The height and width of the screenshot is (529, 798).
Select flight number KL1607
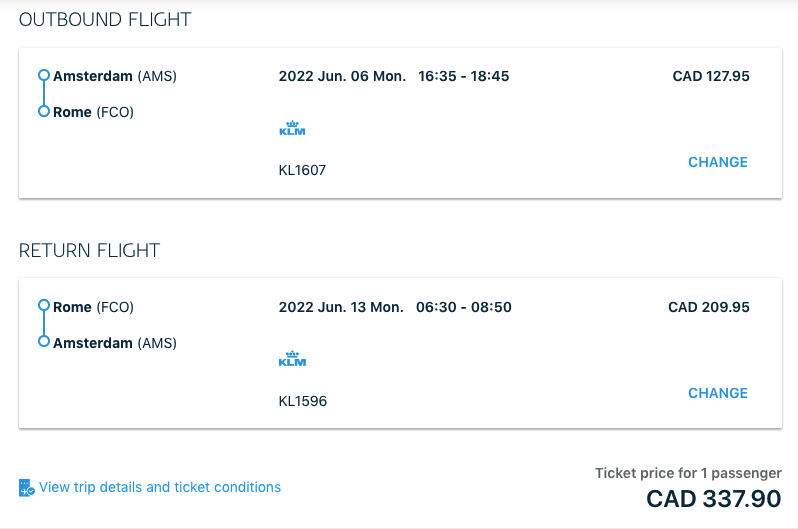302,170
